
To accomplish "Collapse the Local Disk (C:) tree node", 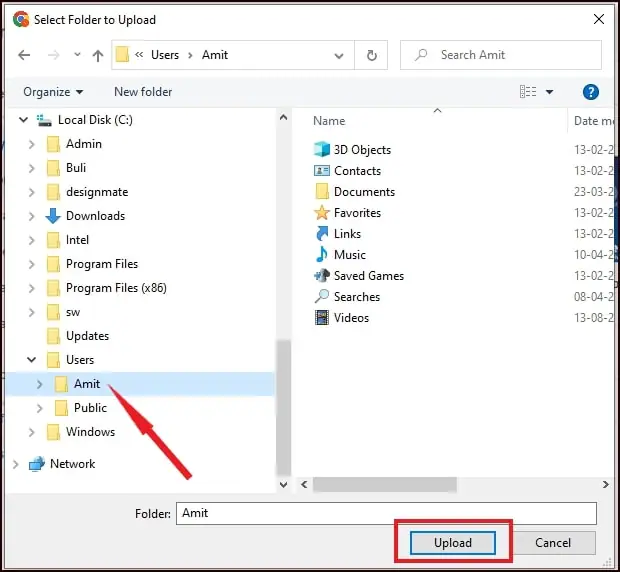I will pos(23,119).
